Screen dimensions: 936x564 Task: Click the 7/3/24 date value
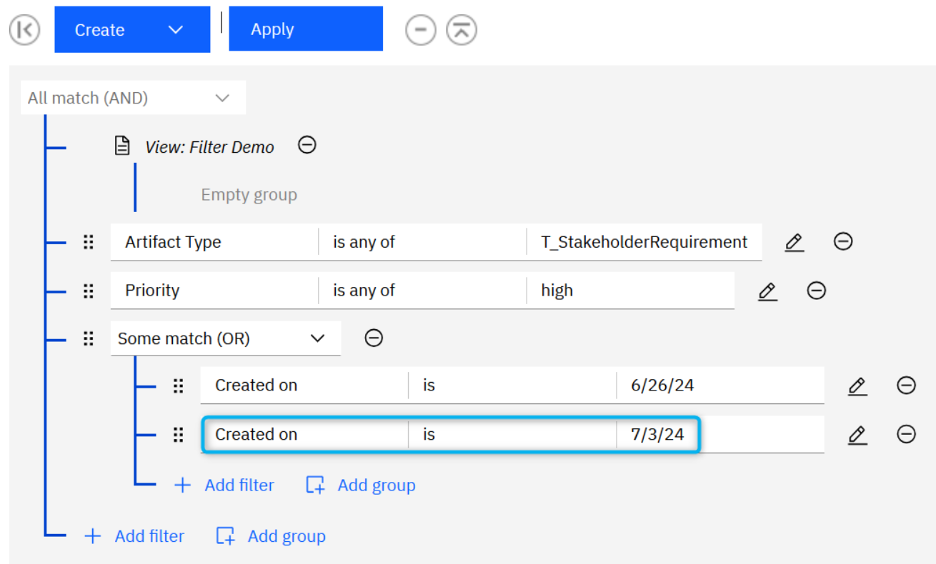click(721, 434)
